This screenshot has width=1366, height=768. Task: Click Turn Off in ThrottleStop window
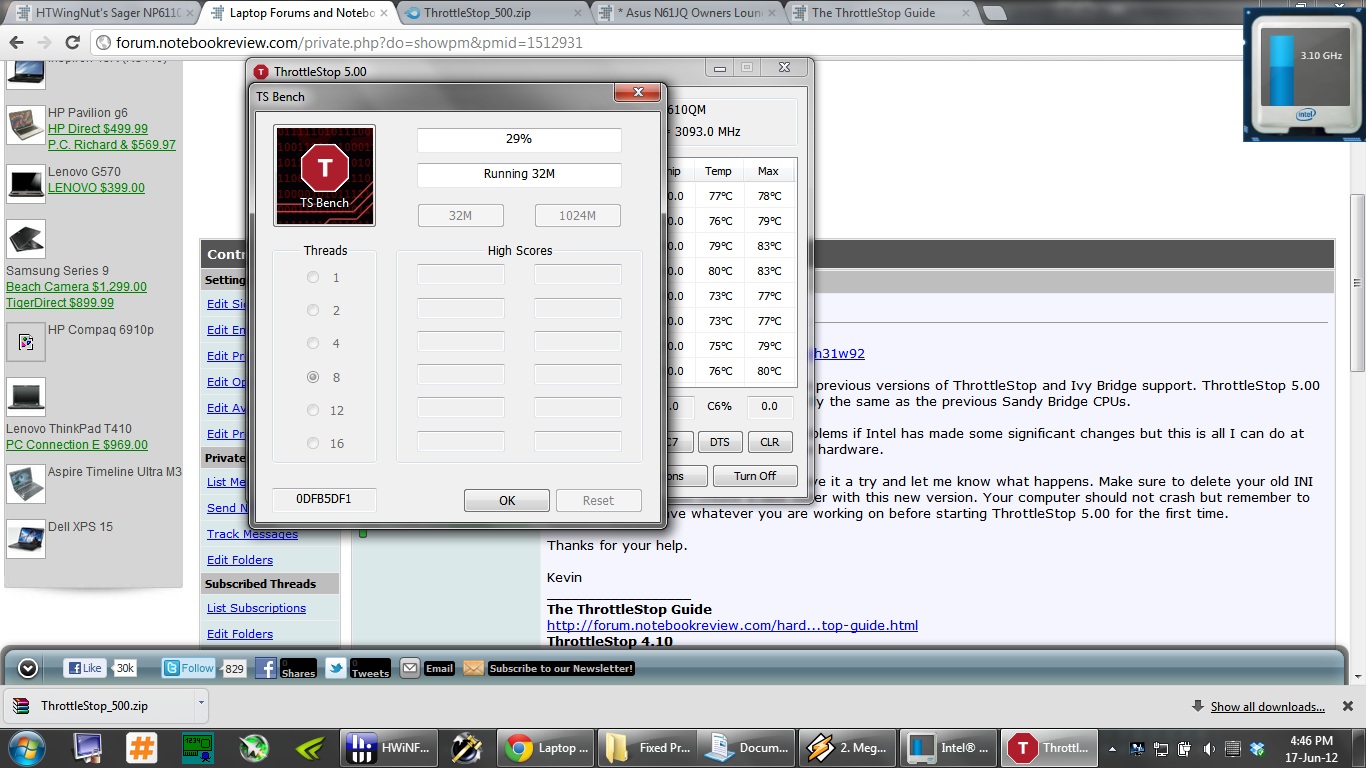pyautogui.click(x=755, y=476)
